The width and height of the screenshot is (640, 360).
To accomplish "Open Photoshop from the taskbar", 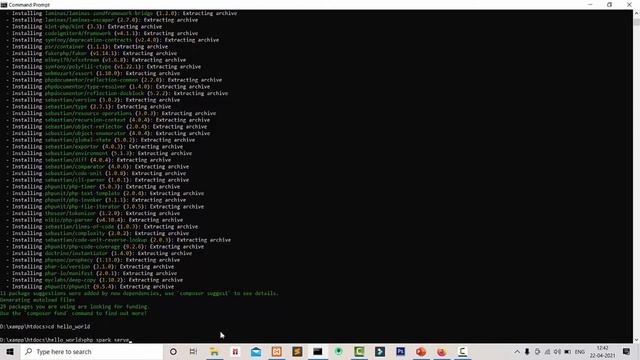I will (400, 351).
